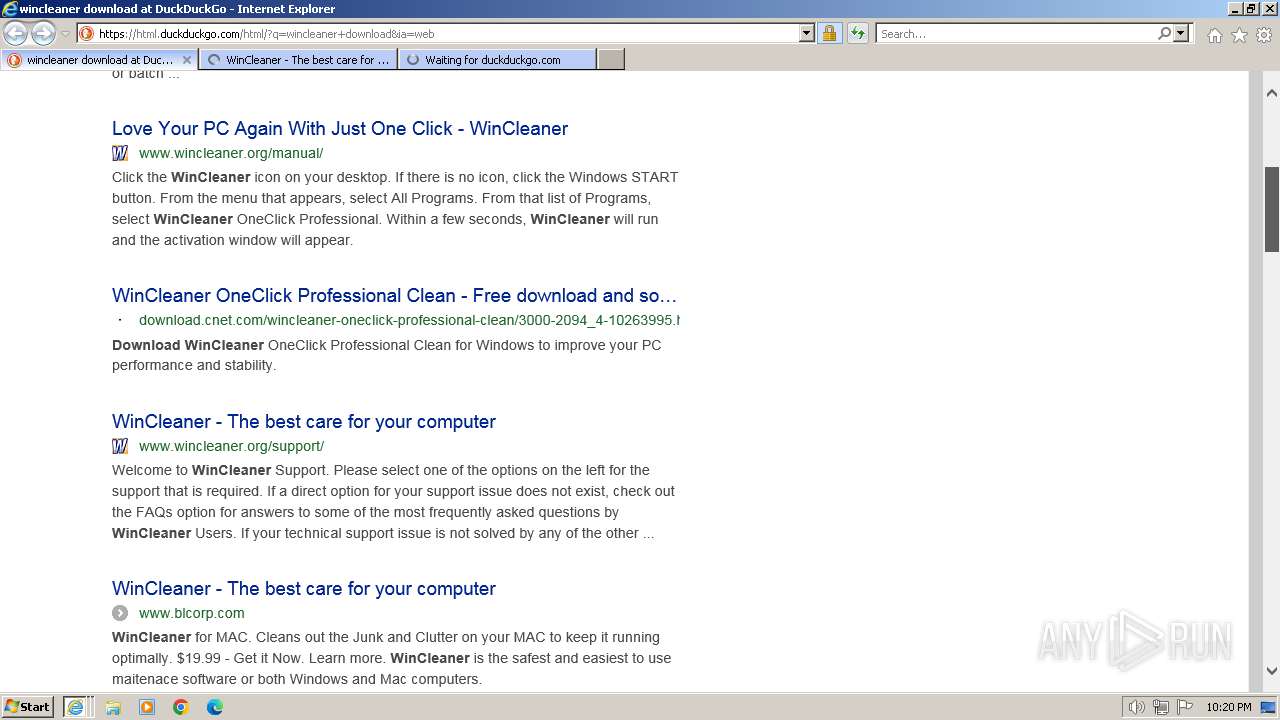Viewport: 1280px width, 720px height.
Task: Open a new tab with the blank tab button
Action: (x=611, y=60)
